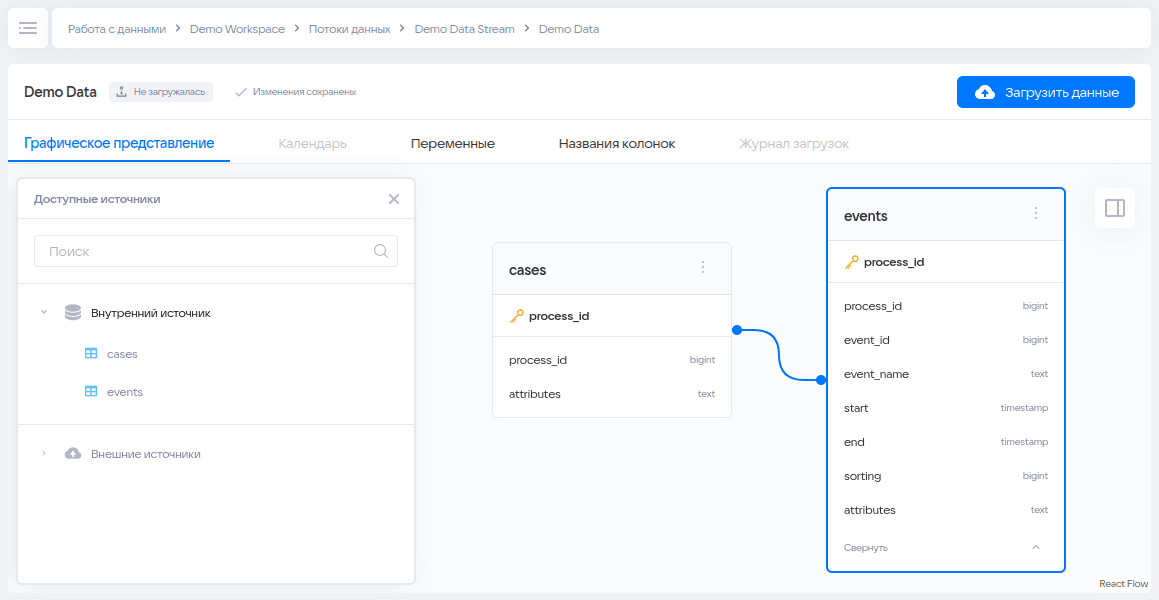Click the Demo Data breadcrumb
The image size is (1159, 600).
click(569, 29)
